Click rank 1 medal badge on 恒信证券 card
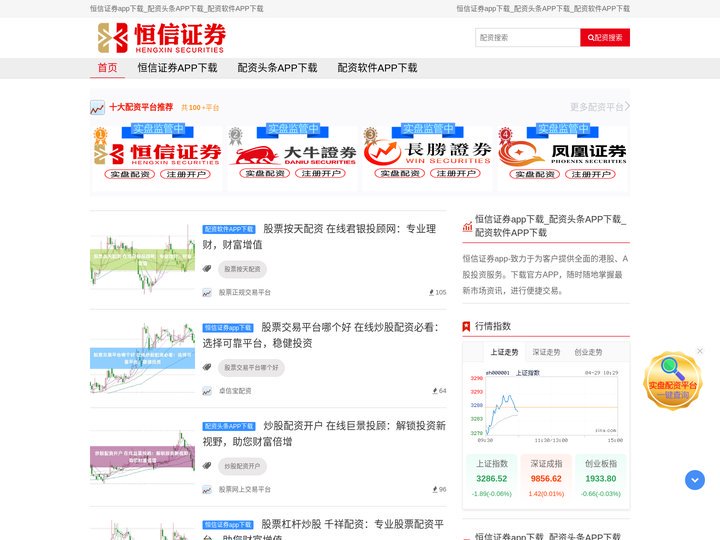This screenshot has height=540, width=720. point(100,136)
